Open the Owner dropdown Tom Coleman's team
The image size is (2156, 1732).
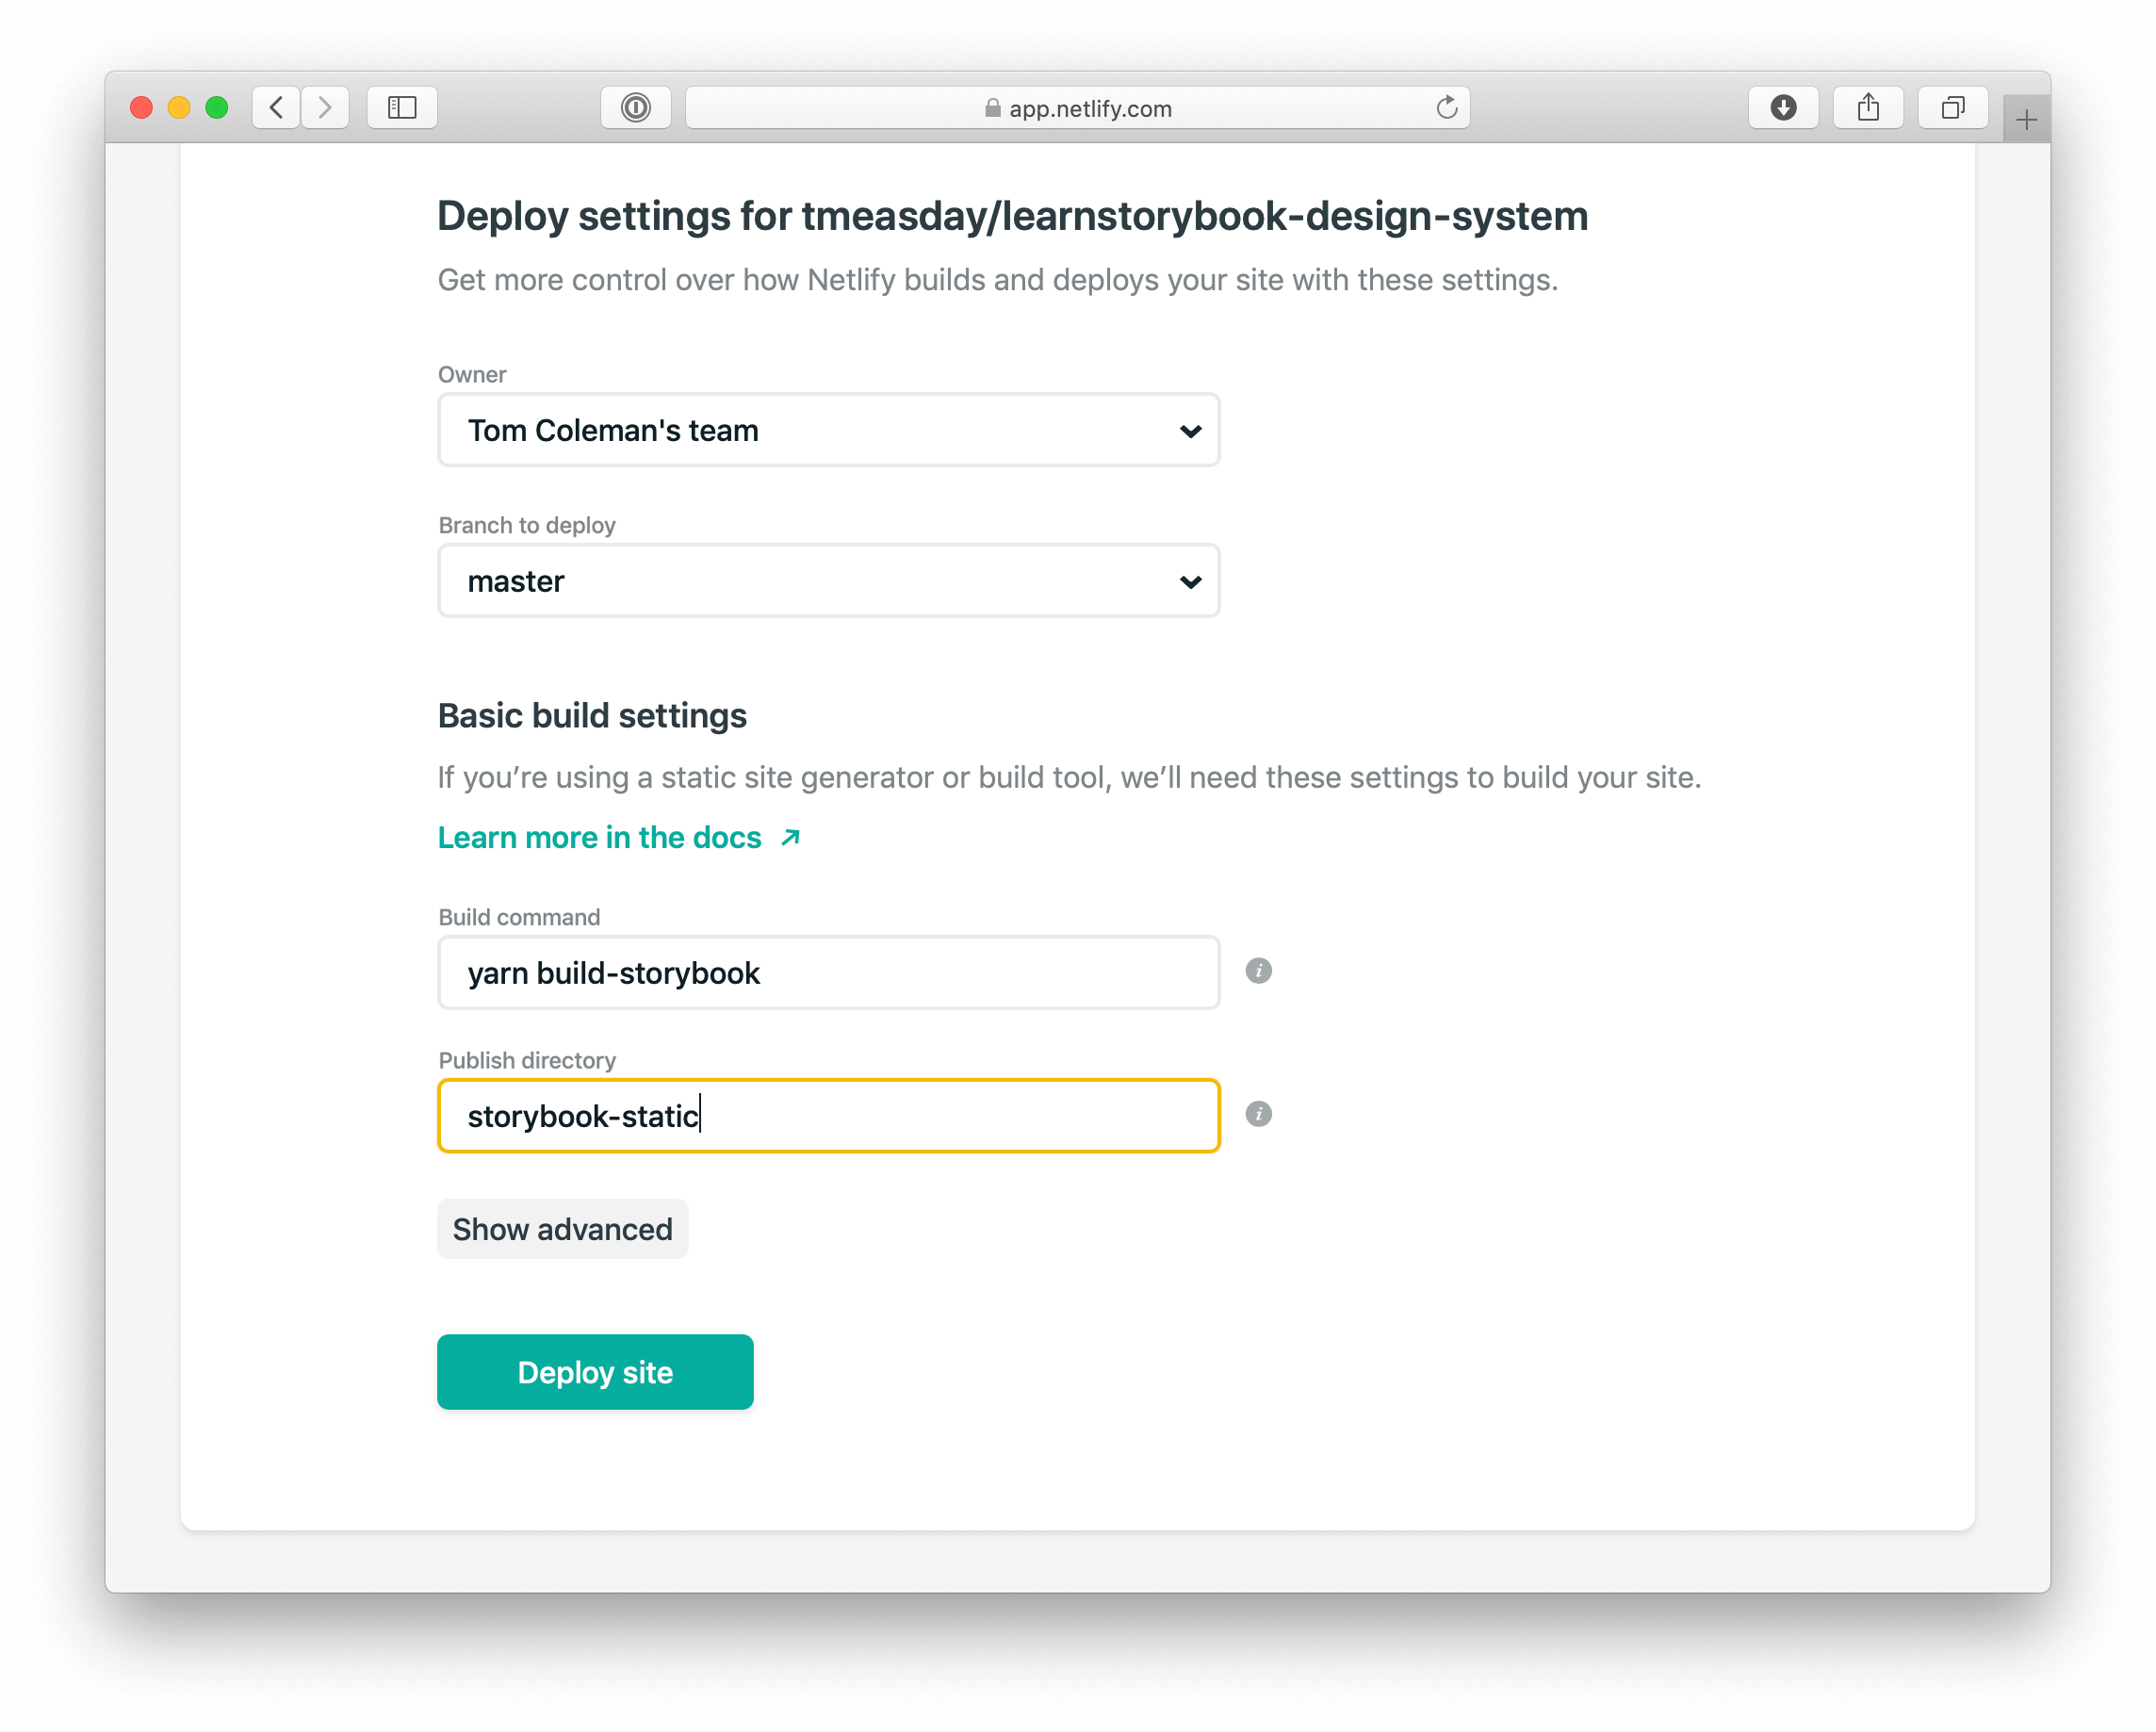tap(828, 430)
